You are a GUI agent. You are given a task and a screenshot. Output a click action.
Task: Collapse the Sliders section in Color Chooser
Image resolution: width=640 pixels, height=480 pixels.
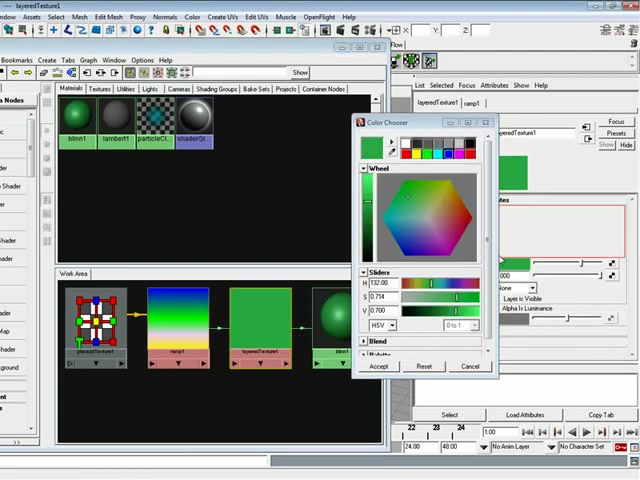tap(363, 272)
